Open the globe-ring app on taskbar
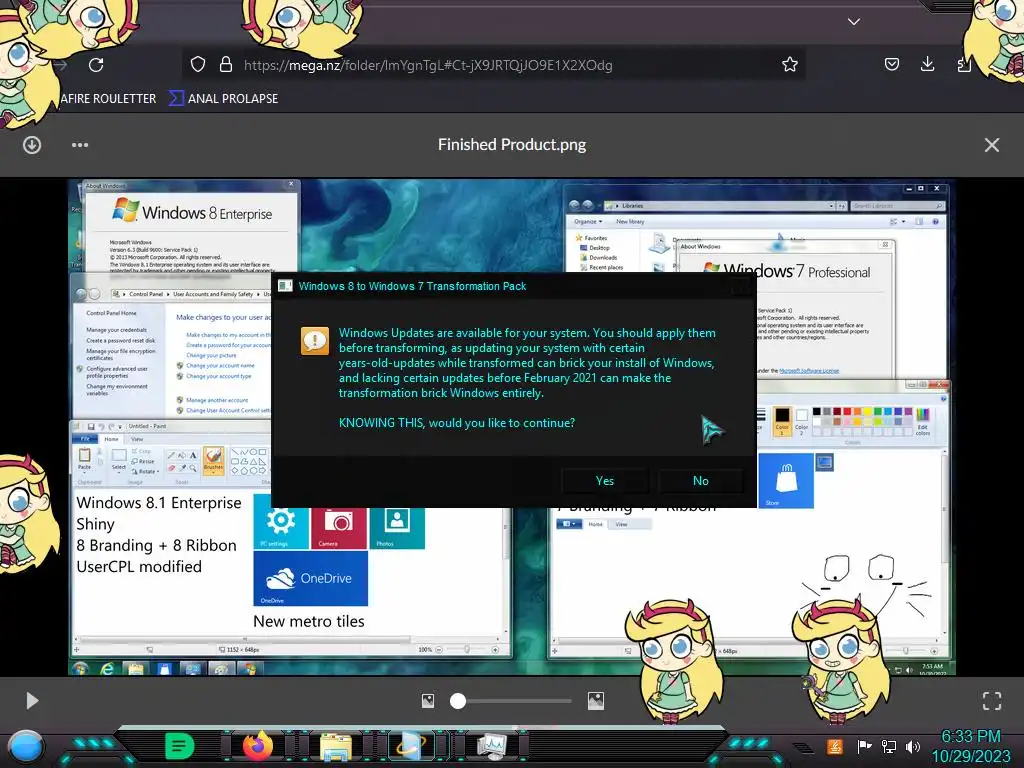The image size is (1024, 768). point(413,746)
